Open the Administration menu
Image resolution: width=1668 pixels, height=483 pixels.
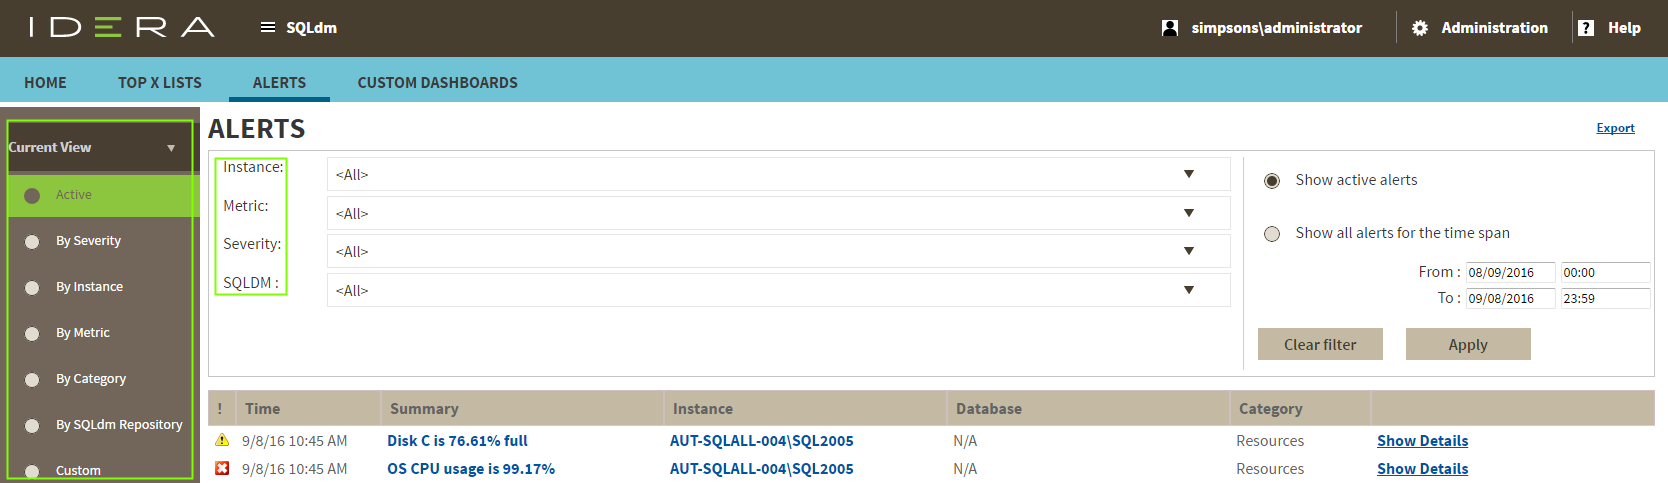[x=1494, y=28]
